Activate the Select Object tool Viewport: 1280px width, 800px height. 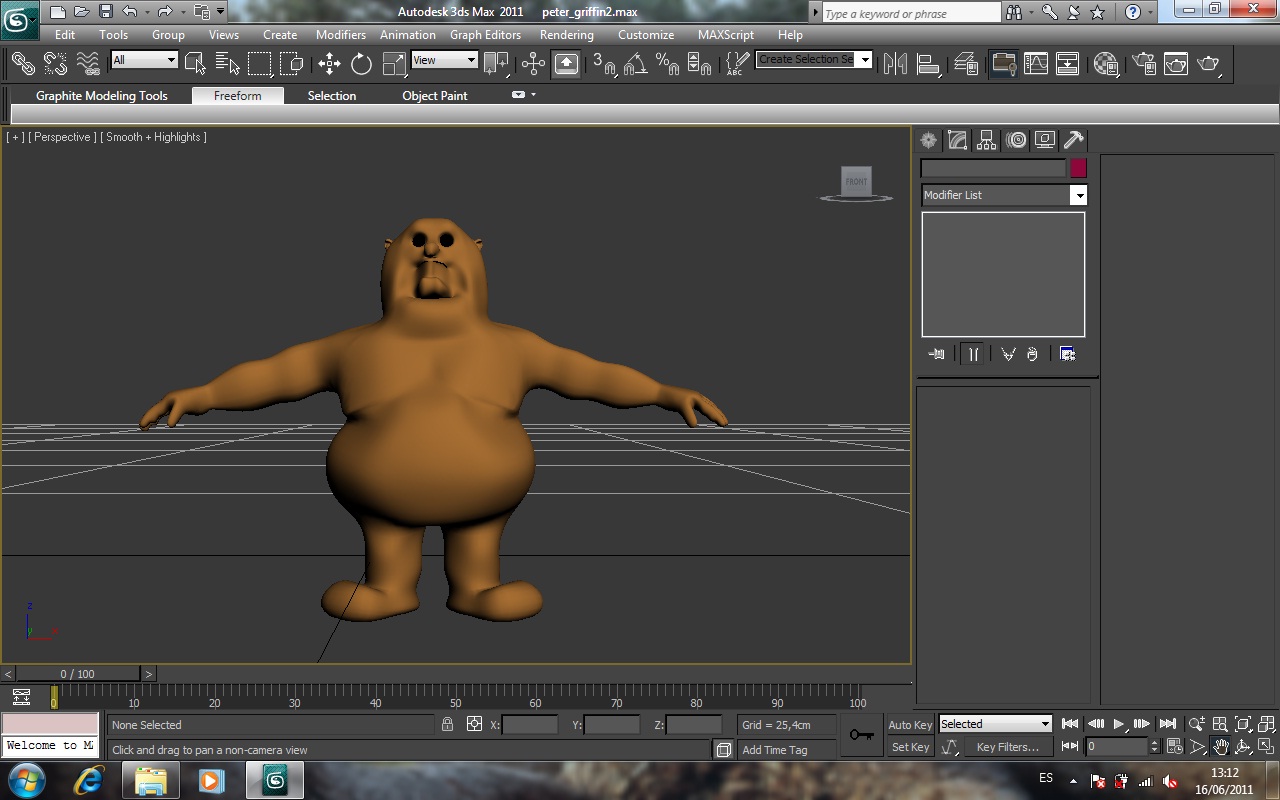coord(195,63)
